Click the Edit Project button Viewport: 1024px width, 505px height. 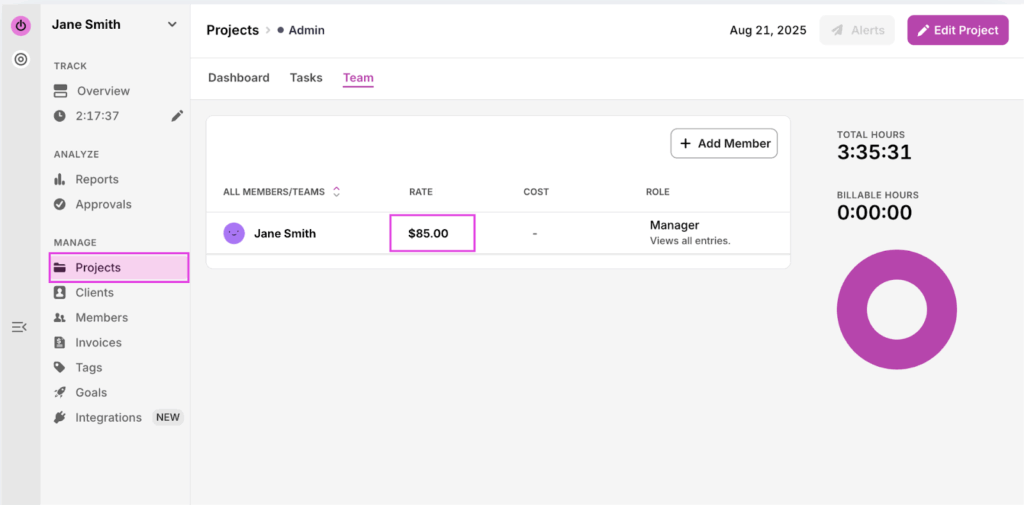point(957,31)
